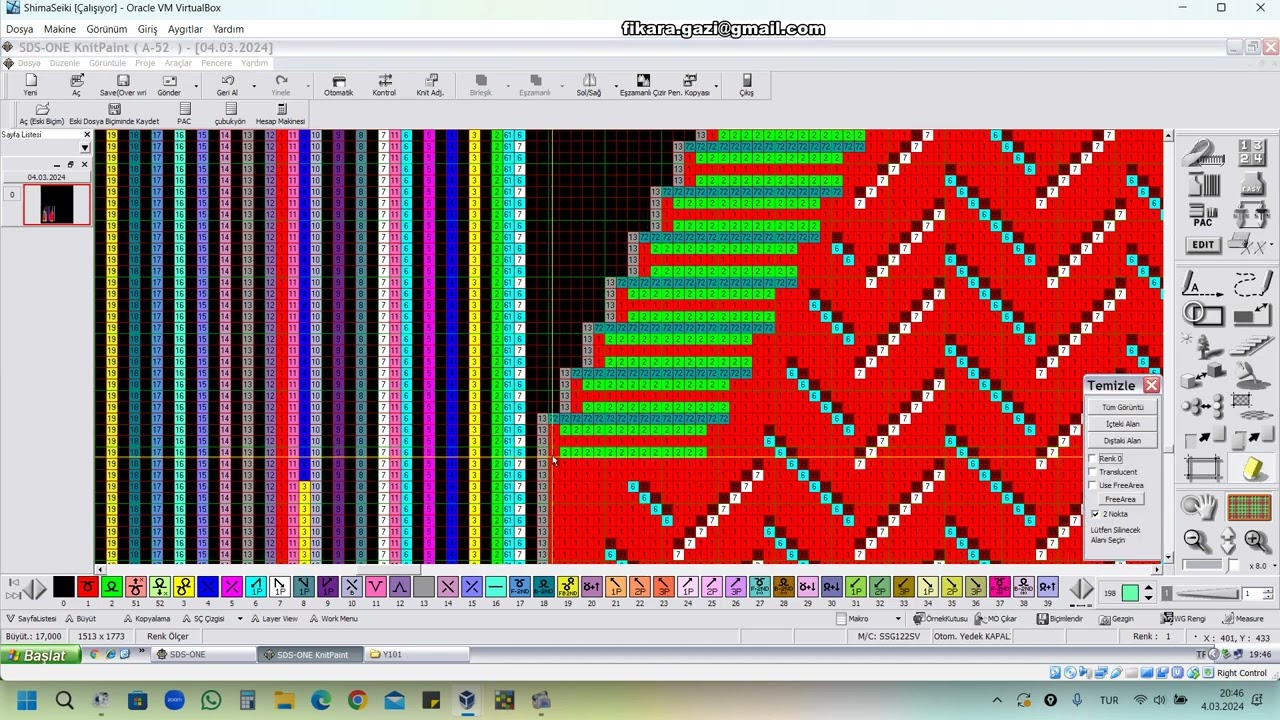1280x720 pixels.
Task: Select blue color number 4
Action: point(207,588)
